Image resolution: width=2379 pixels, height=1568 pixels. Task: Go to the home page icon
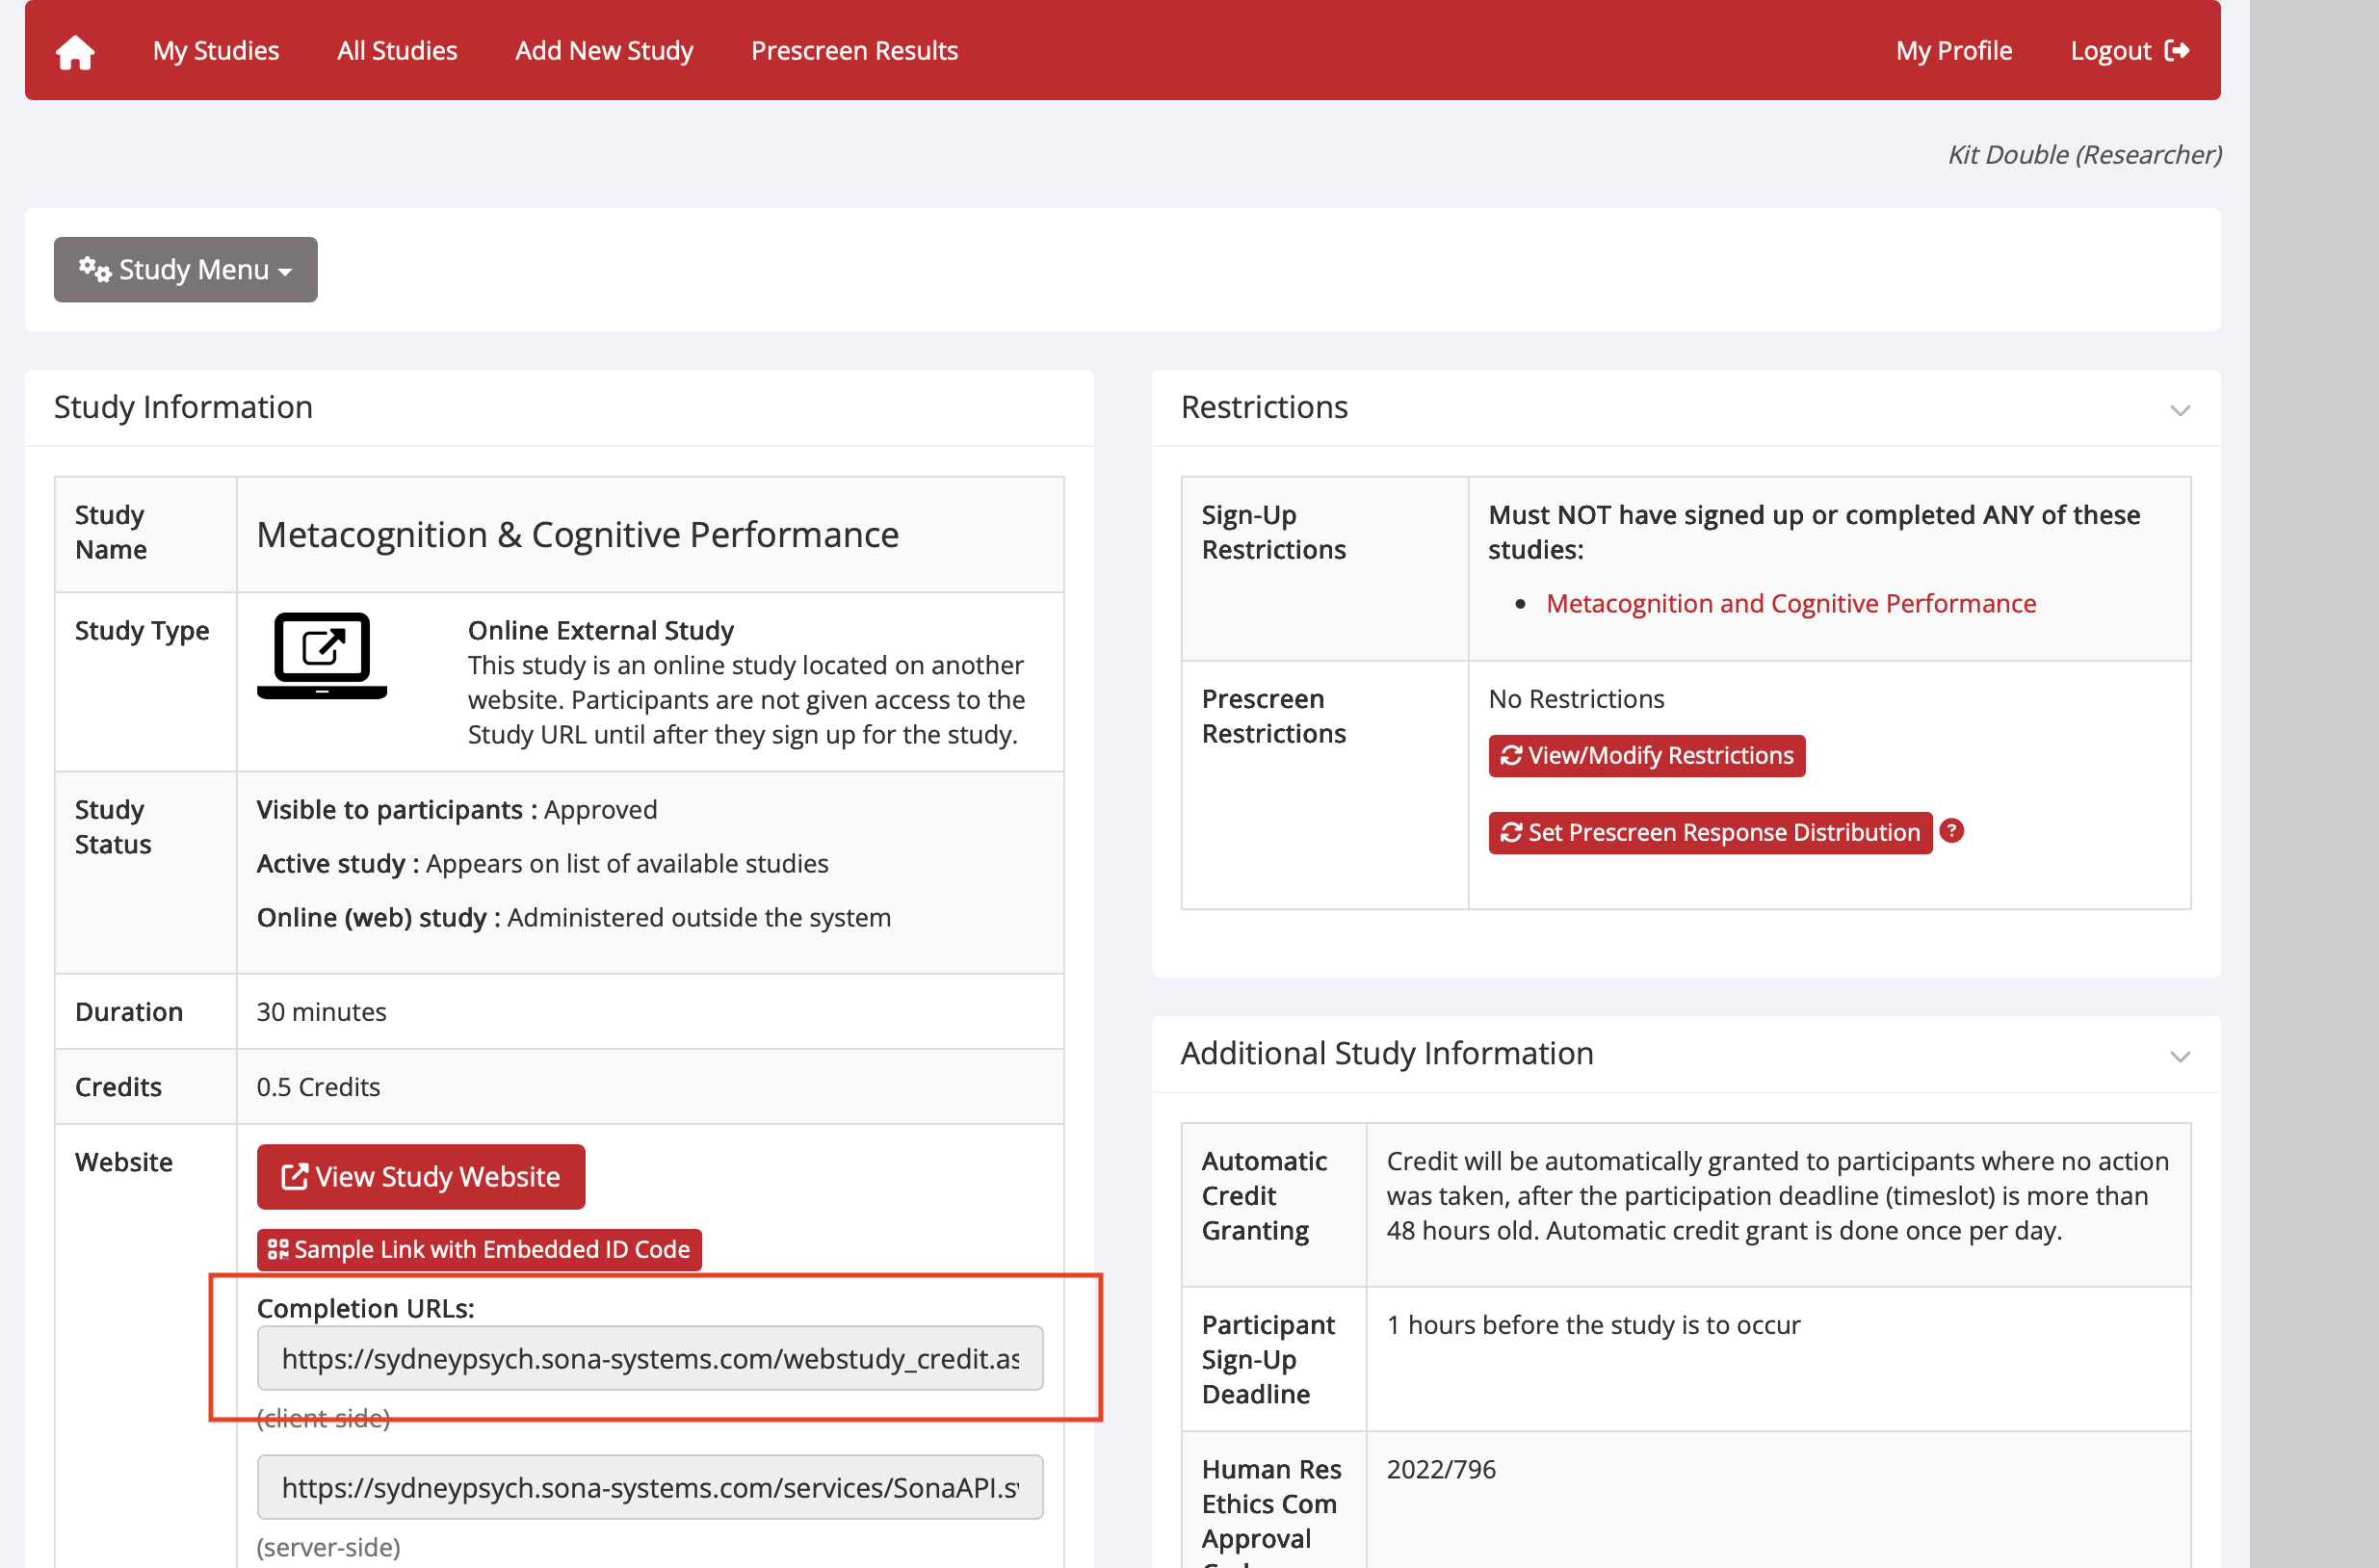(x=75, y=52)
